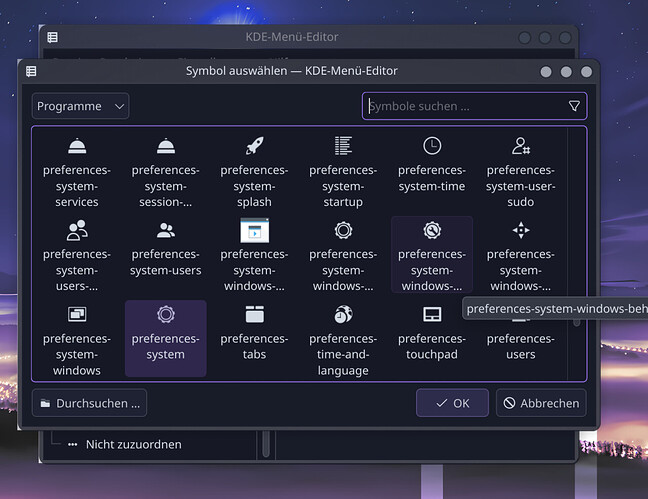Pick the four-arrows preferences-system-windows icon
This screenshot has width=648, height=499.
[521, 230]
